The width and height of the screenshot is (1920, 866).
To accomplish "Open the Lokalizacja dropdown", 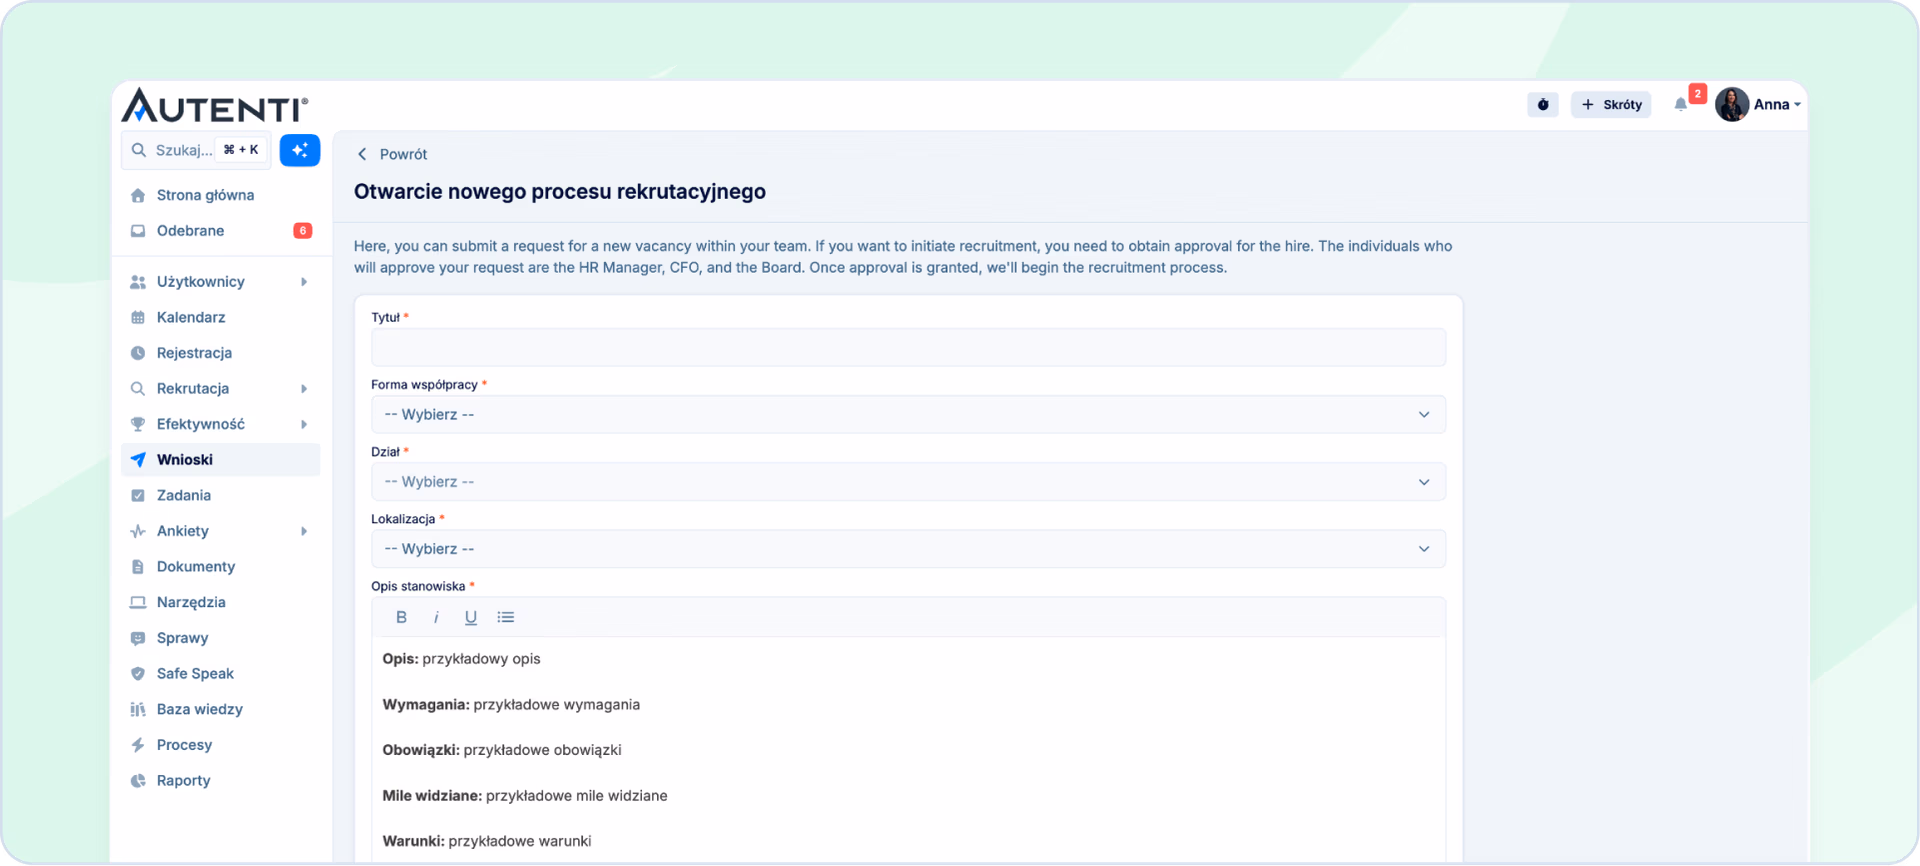I will pyautogui.click(x=908, y=549).
